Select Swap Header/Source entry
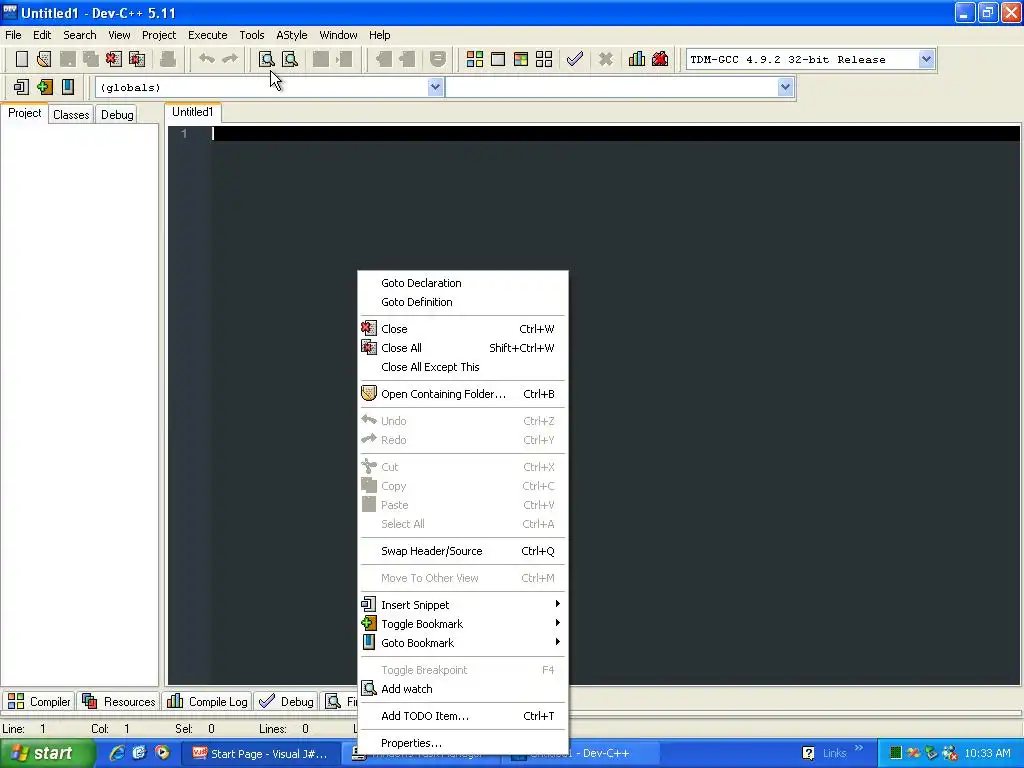 point(462,551)
